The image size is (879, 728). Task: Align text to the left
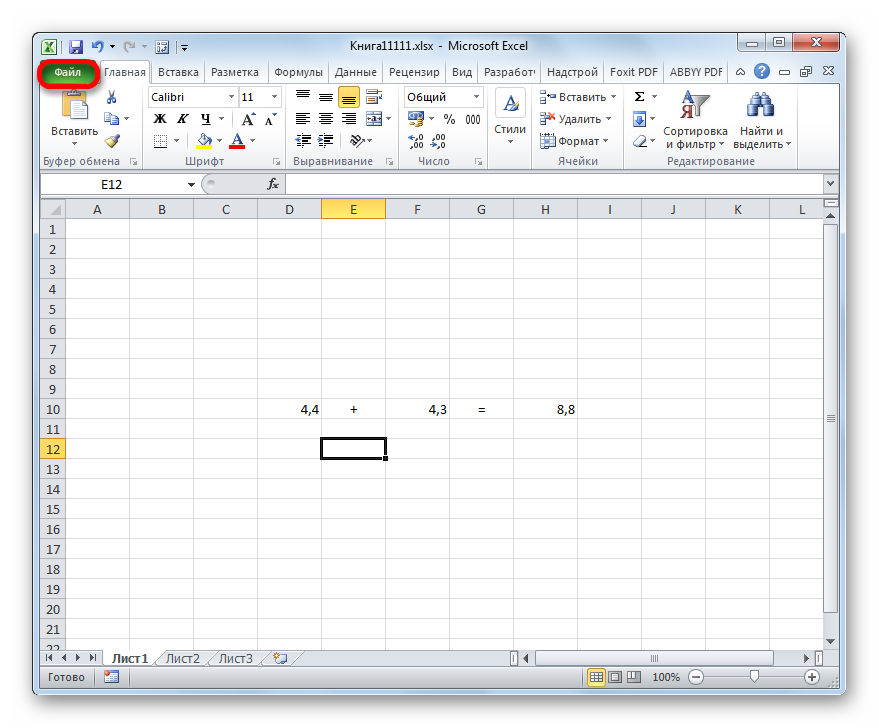303,119
